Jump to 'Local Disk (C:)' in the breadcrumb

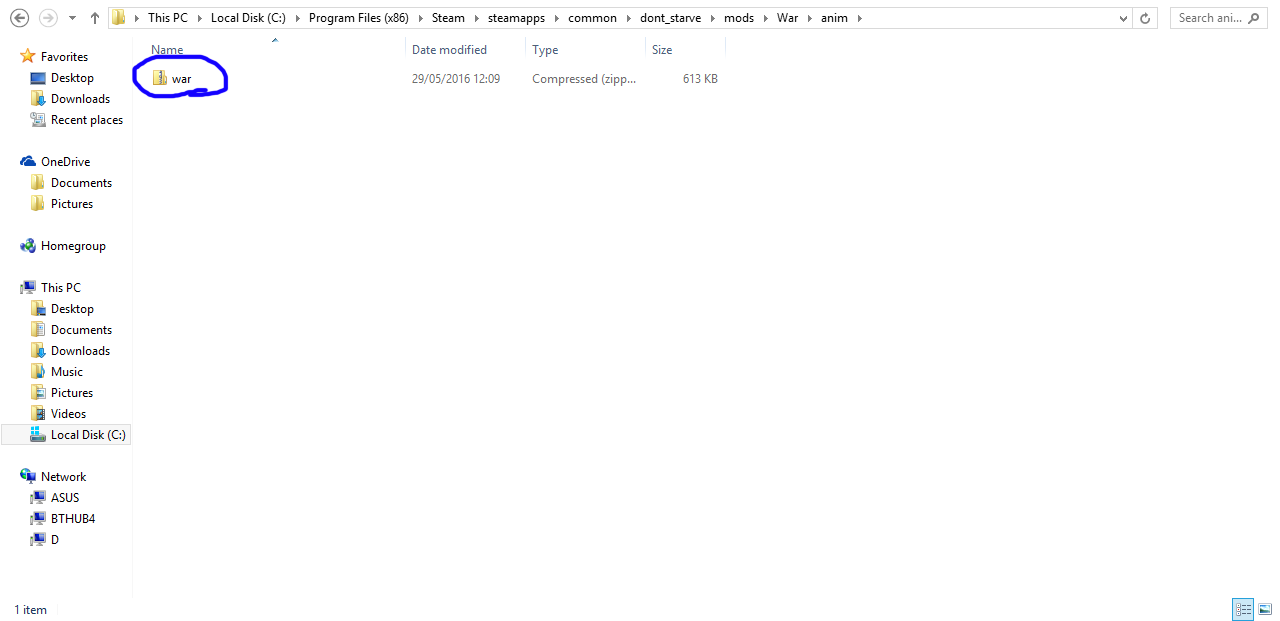coord(248,18)
